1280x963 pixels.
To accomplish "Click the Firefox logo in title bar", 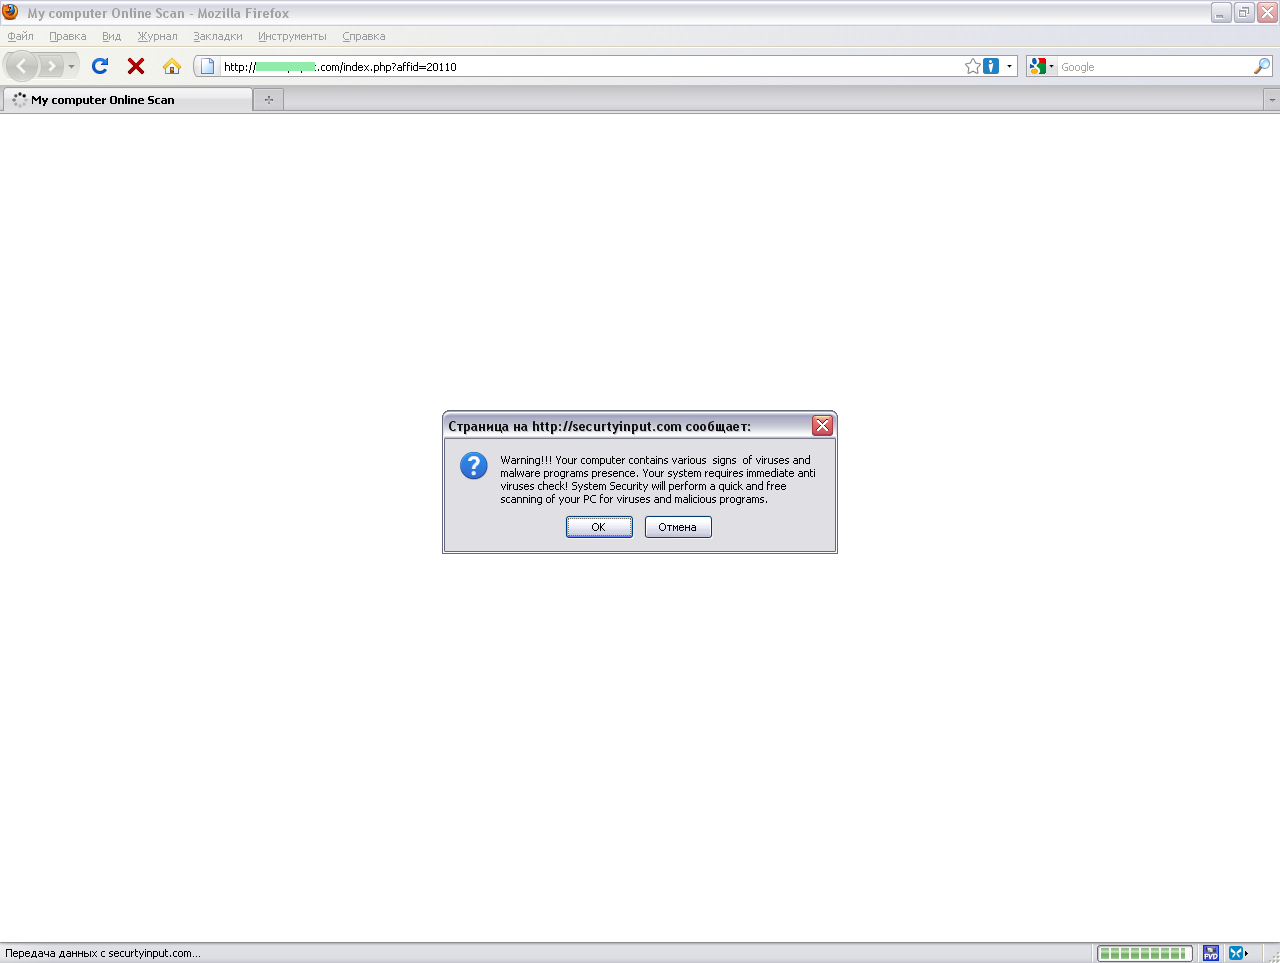I will pyautogui.click(x=11, y=12).
